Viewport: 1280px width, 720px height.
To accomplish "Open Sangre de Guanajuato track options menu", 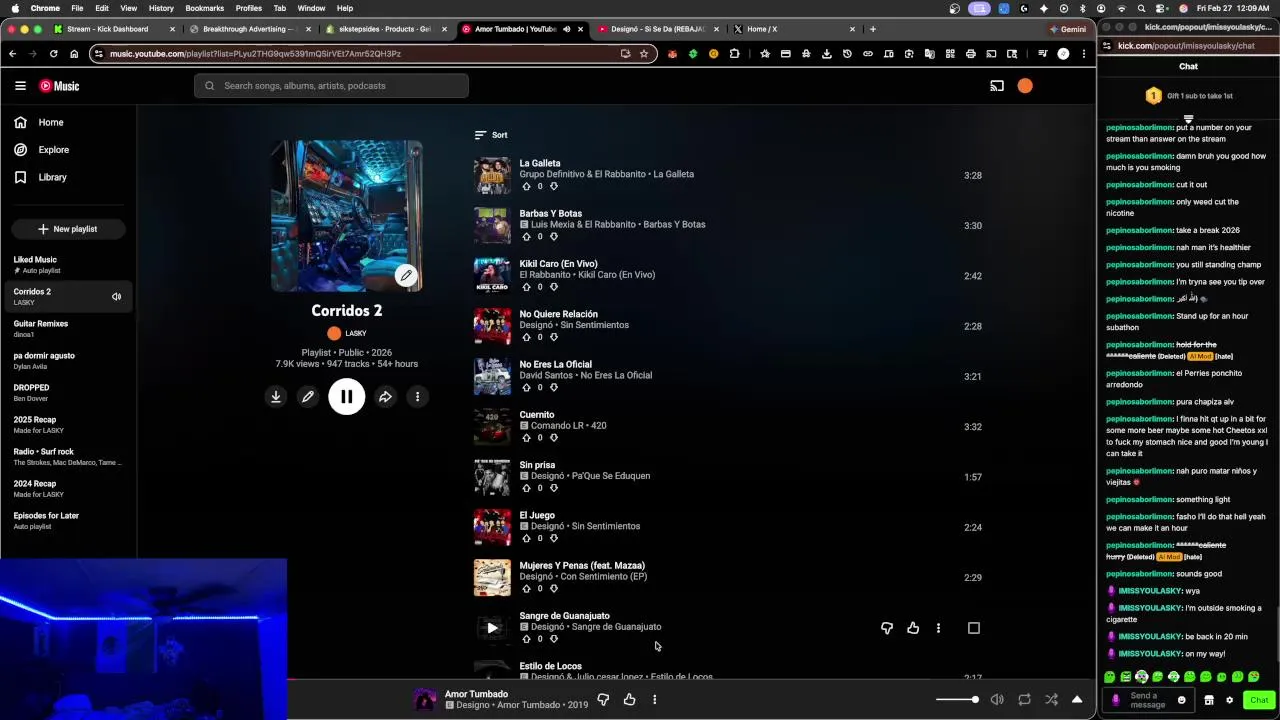I will pos(938,628).
